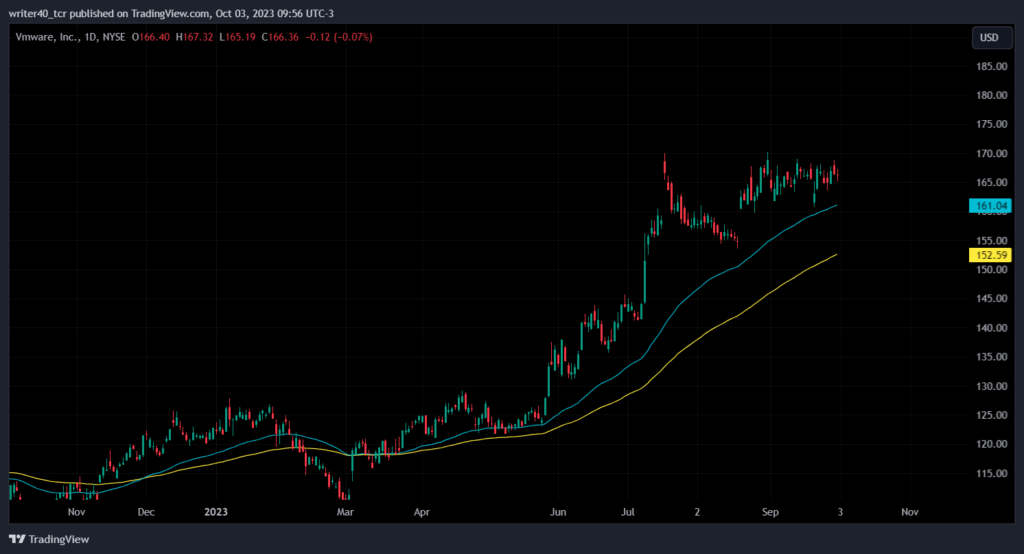Click the 170.00 price axis label
The image size is (1024, 554).
[x=991, y=154]
